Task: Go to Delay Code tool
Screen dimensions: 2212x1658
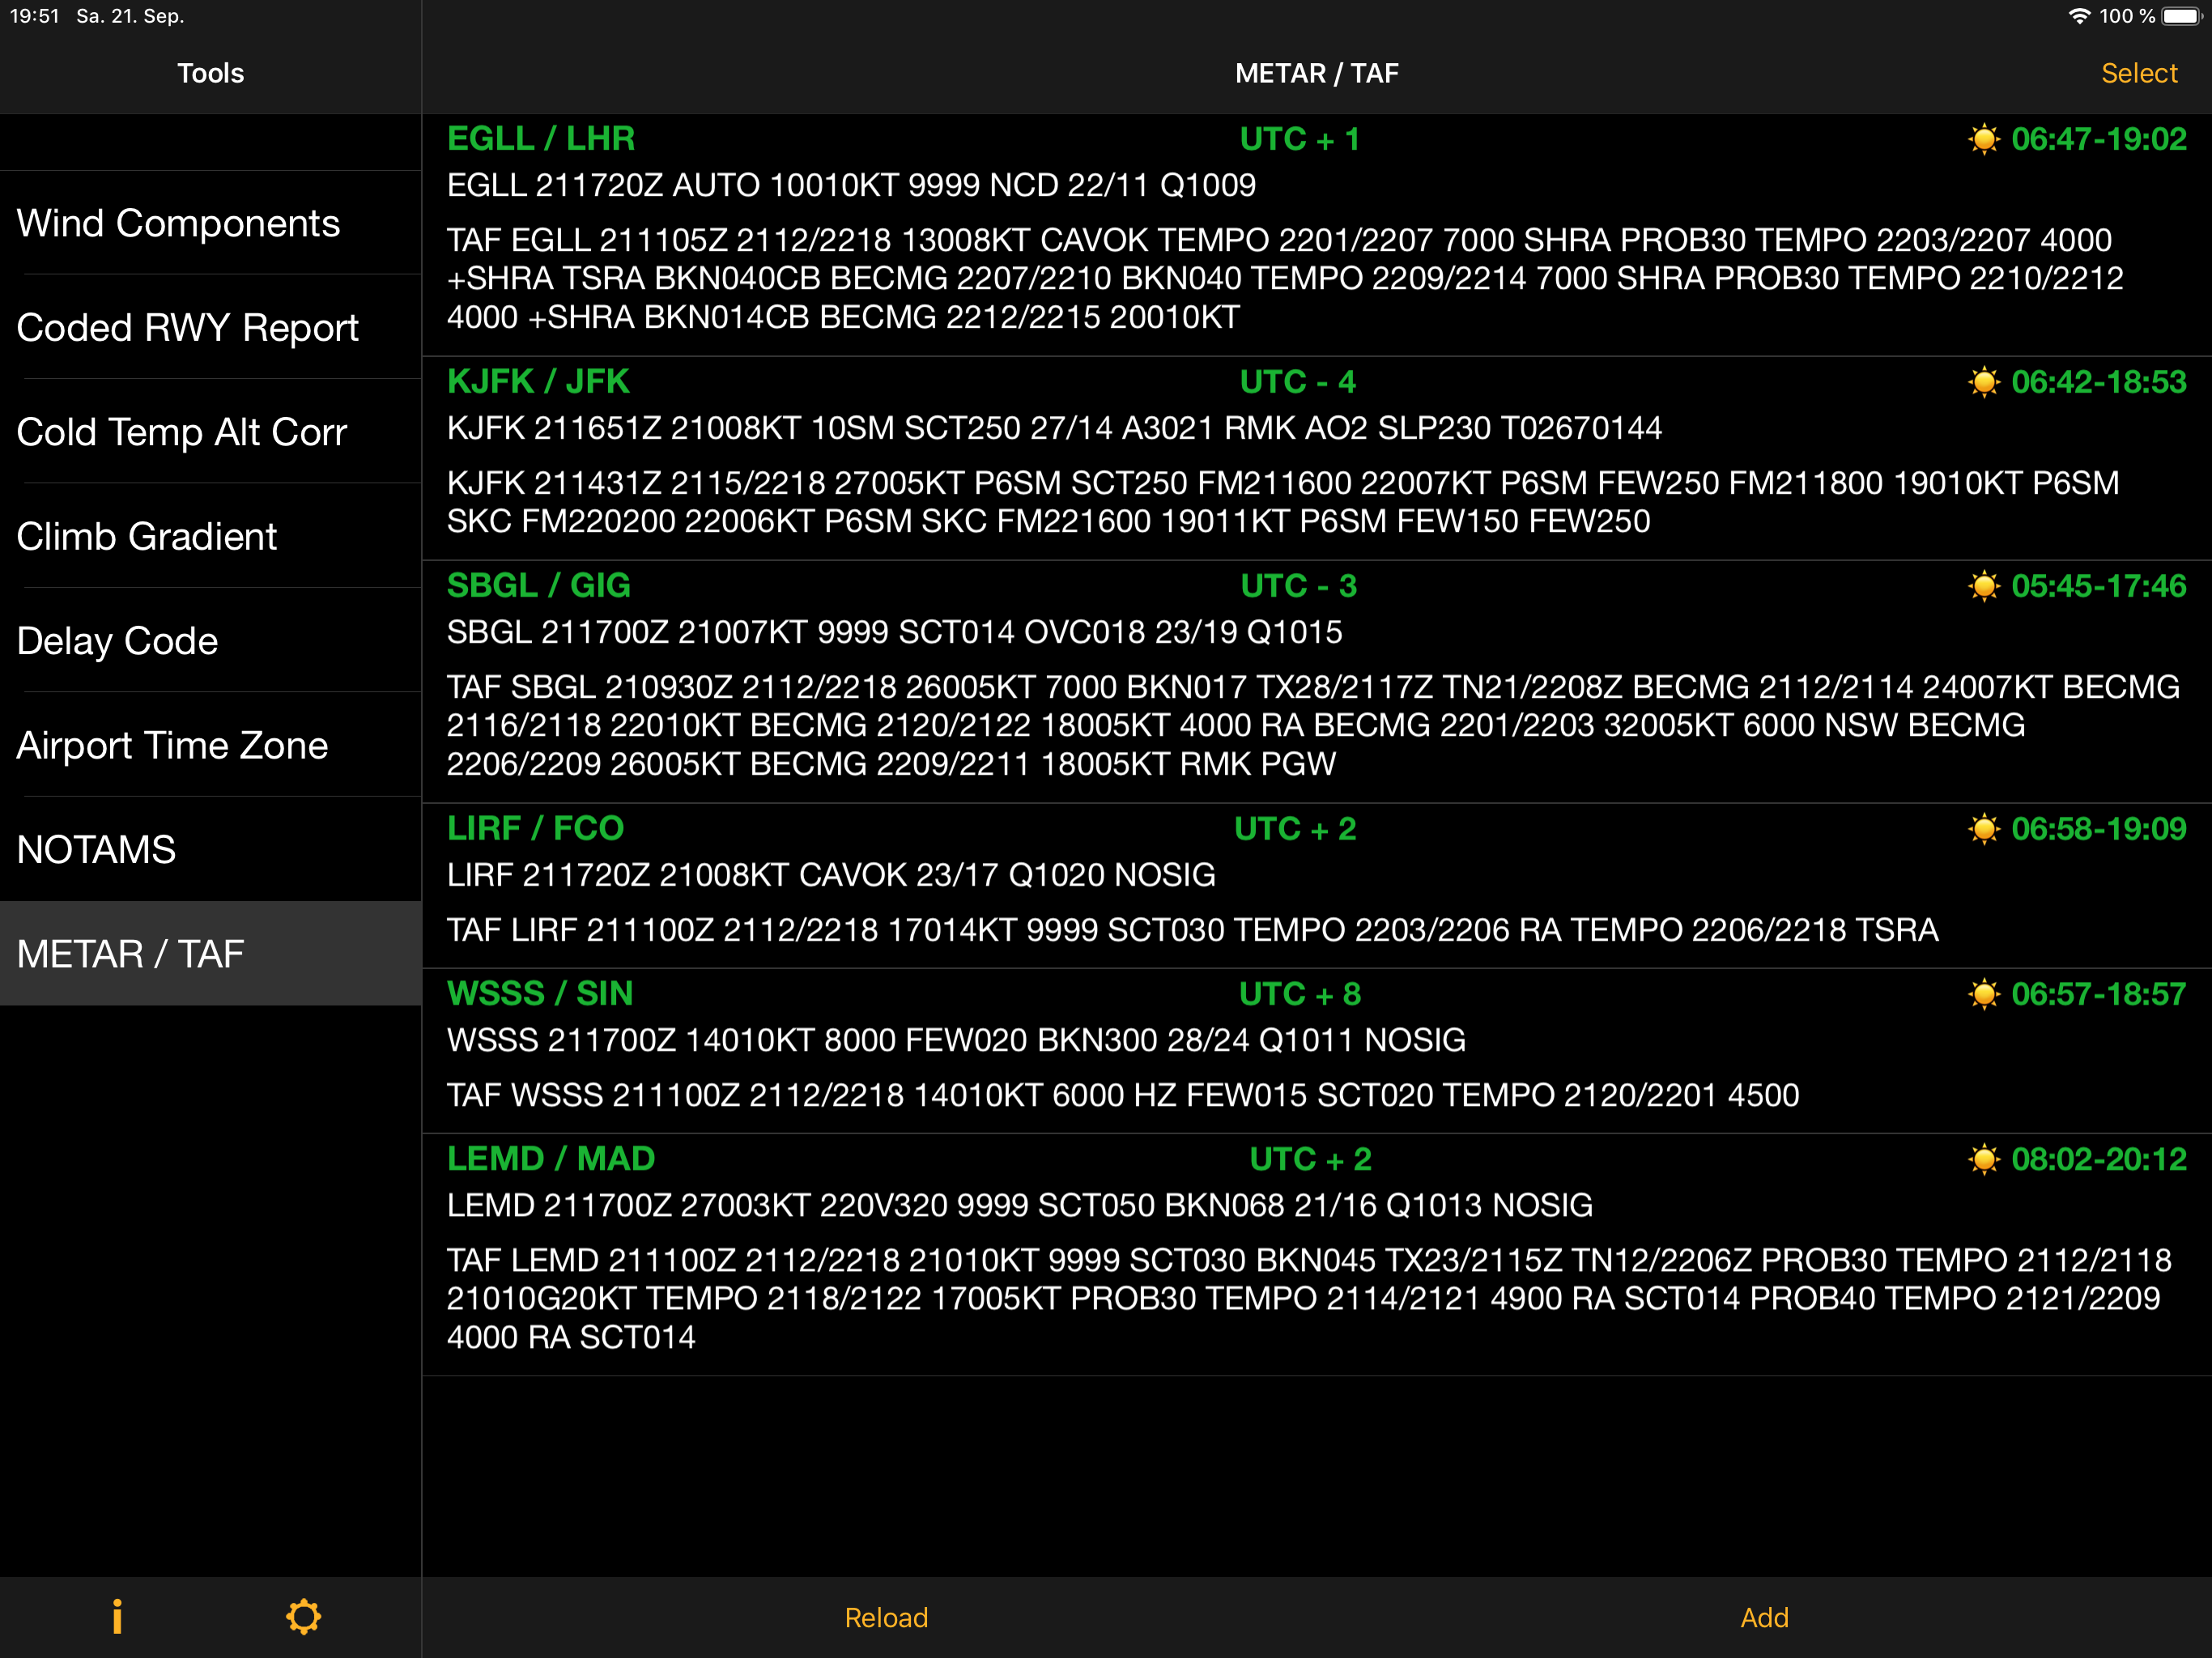Action: (210, 641)
